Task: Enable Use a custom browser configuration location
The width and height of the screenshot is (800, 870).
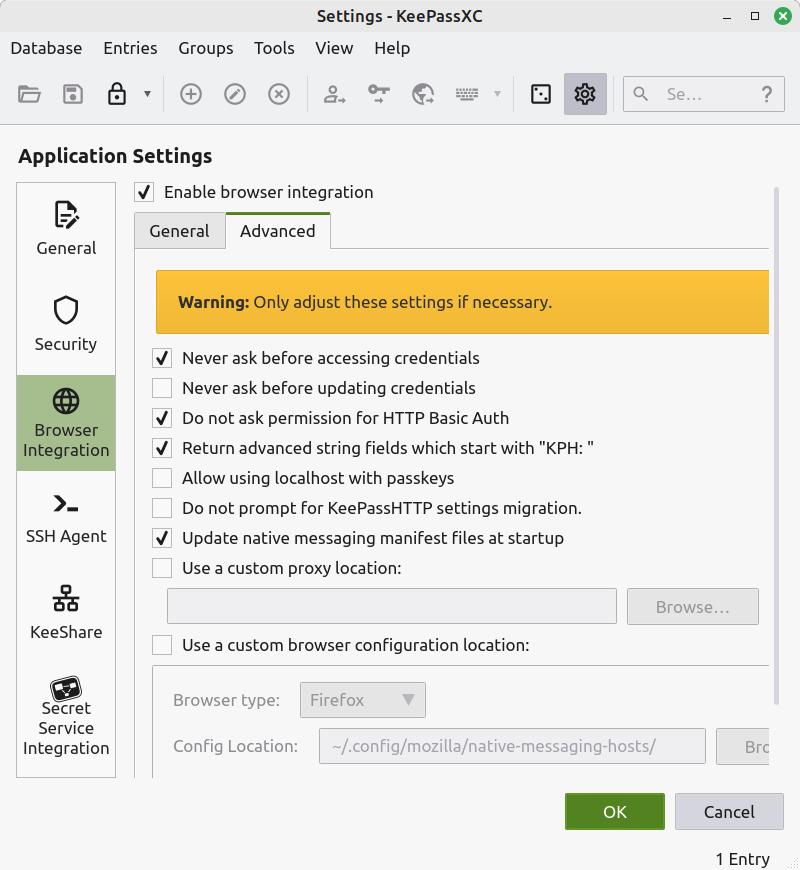Action: 162,645
